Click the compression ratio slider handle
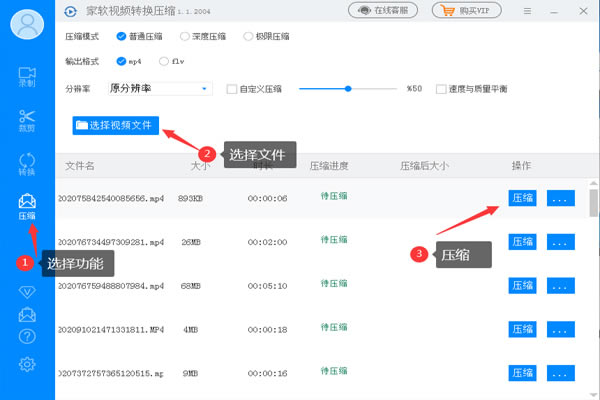600x400 pixels. [x=348, y=89]
